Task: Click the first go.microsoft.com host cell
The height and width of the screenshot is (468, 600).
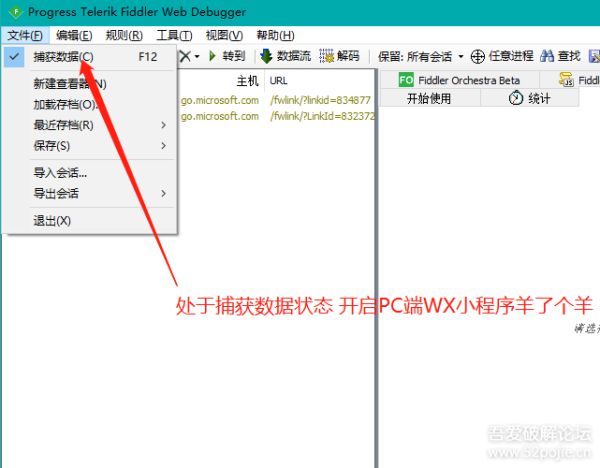Action: pyautogui.click(x=220, y=100)
